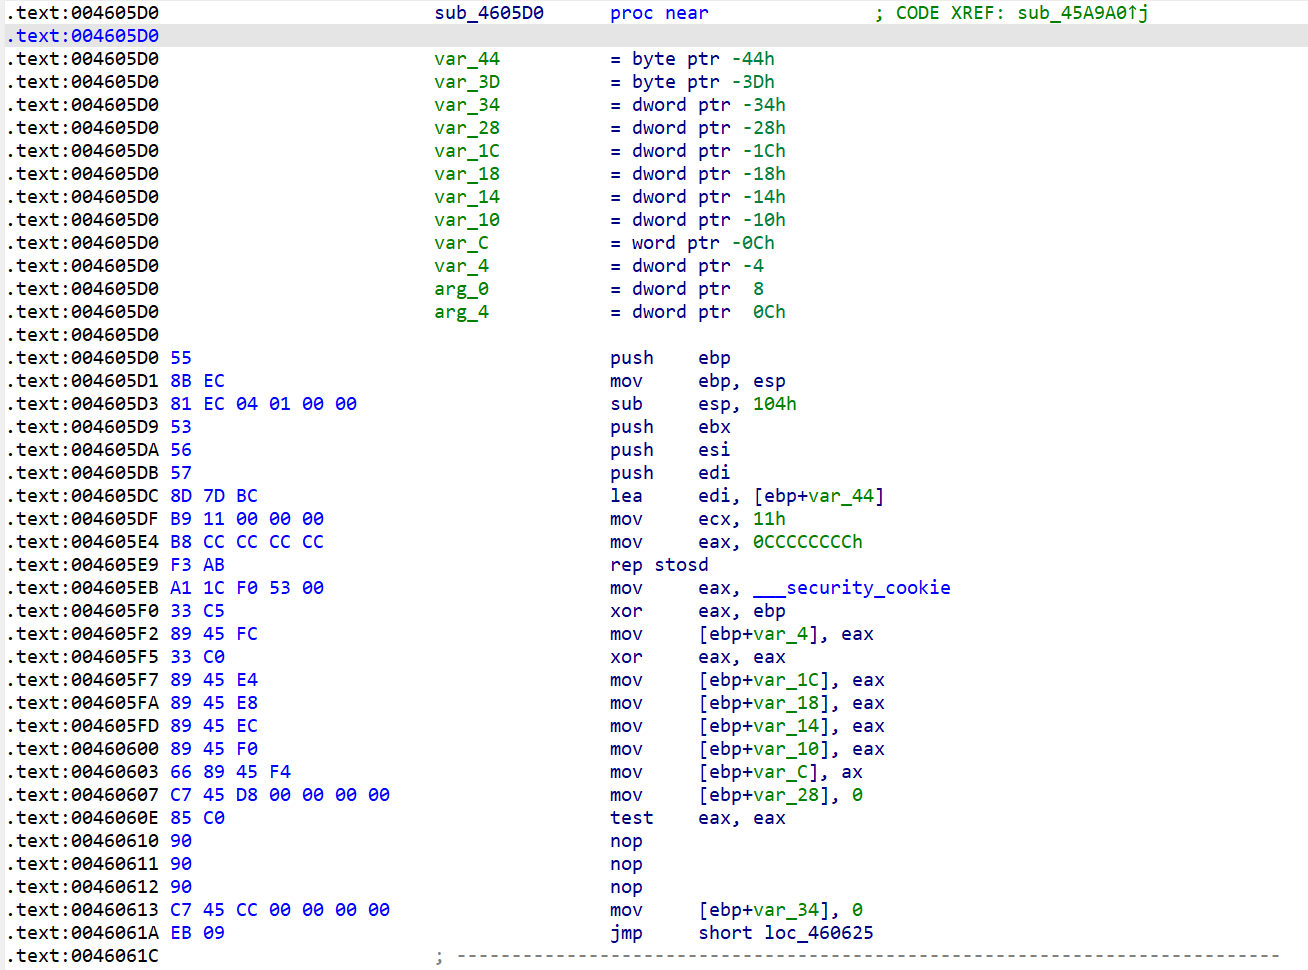Select variable var_10 definition
1308x970 pixels.
coord(467,220)
